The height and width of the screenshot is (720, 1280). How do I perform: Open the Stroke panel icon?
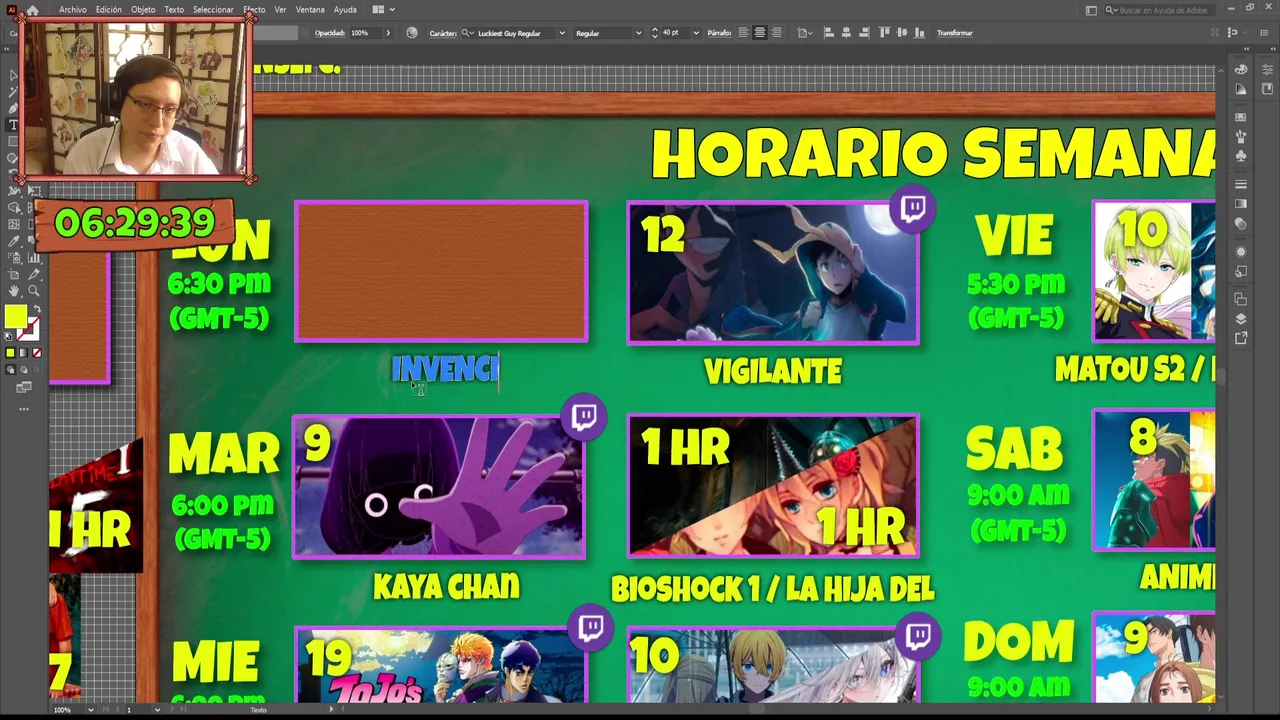pos(1240,184)
